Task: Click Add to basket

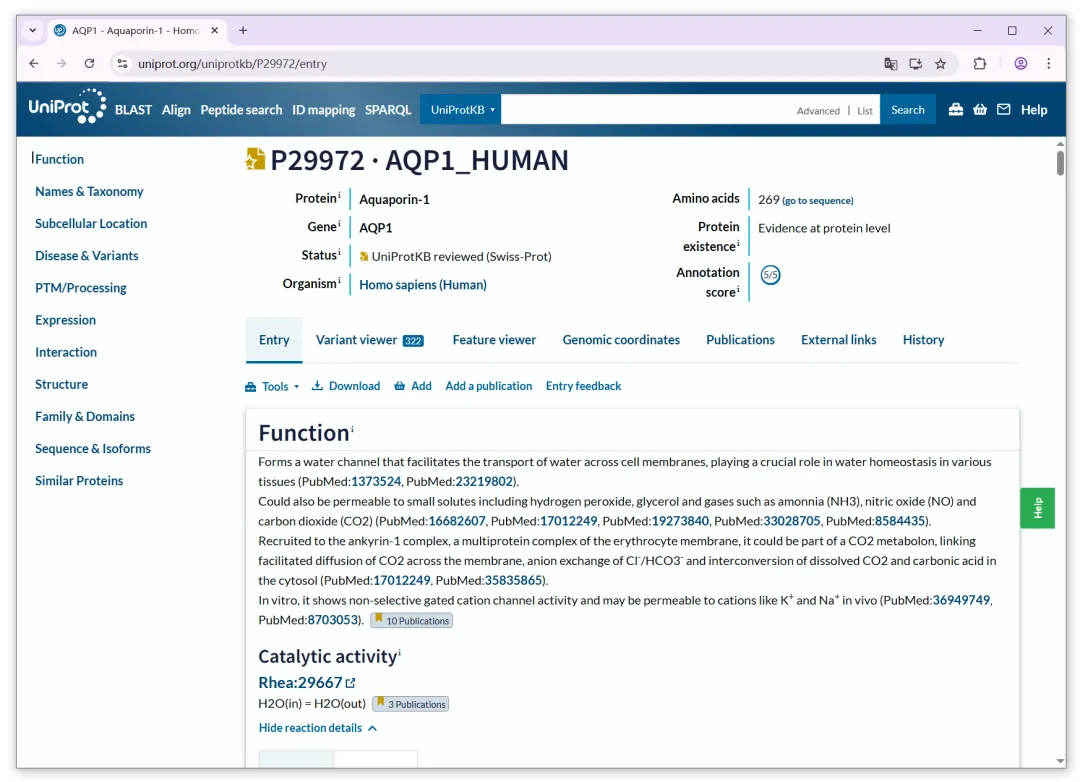Action: click(413, 386)
